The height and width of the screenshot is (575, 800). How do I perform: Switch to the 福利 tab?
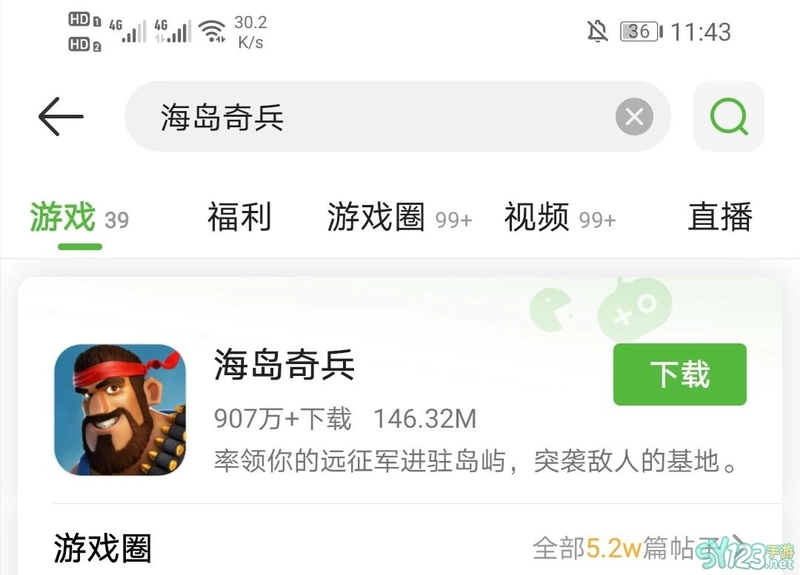point(239,217)
